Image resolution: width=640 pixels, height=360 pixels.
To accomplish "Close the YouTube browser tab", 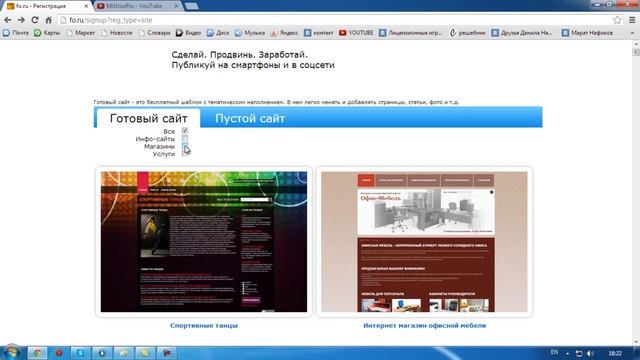I will pos(176,6).
